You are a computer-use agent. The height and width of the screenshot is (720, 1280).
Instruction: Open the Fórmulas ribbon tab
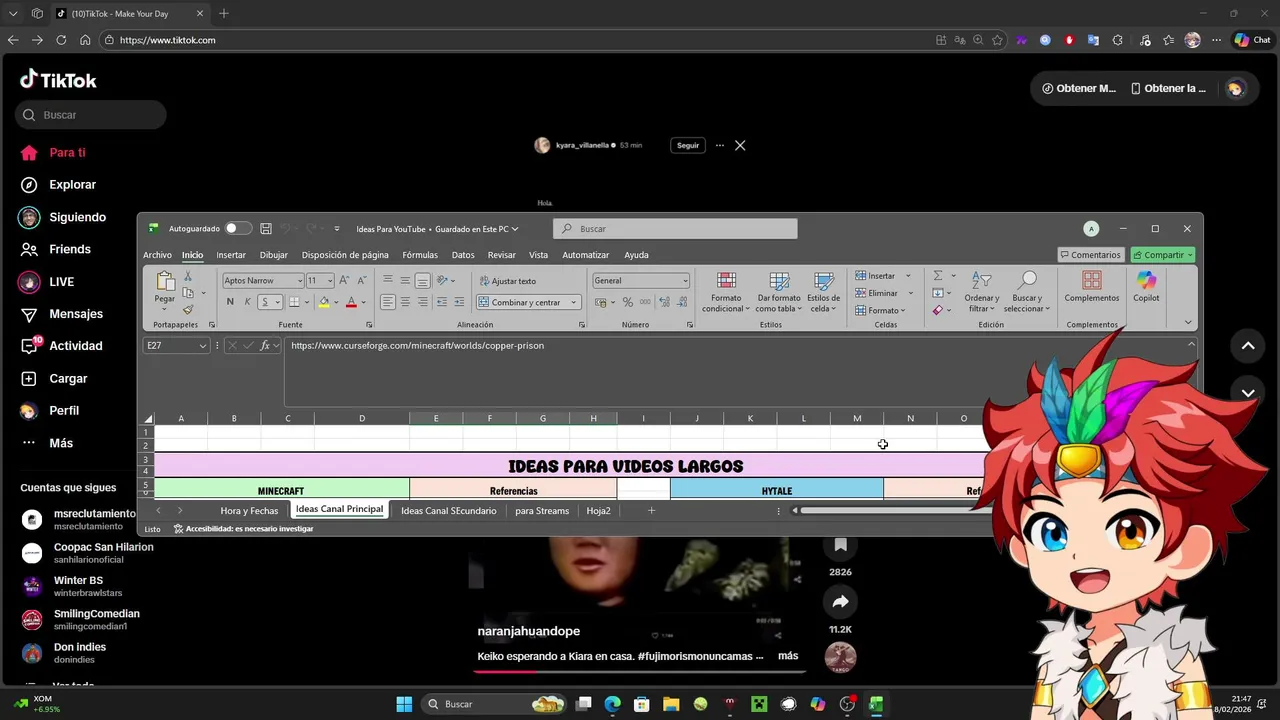(x=420, y=255)
